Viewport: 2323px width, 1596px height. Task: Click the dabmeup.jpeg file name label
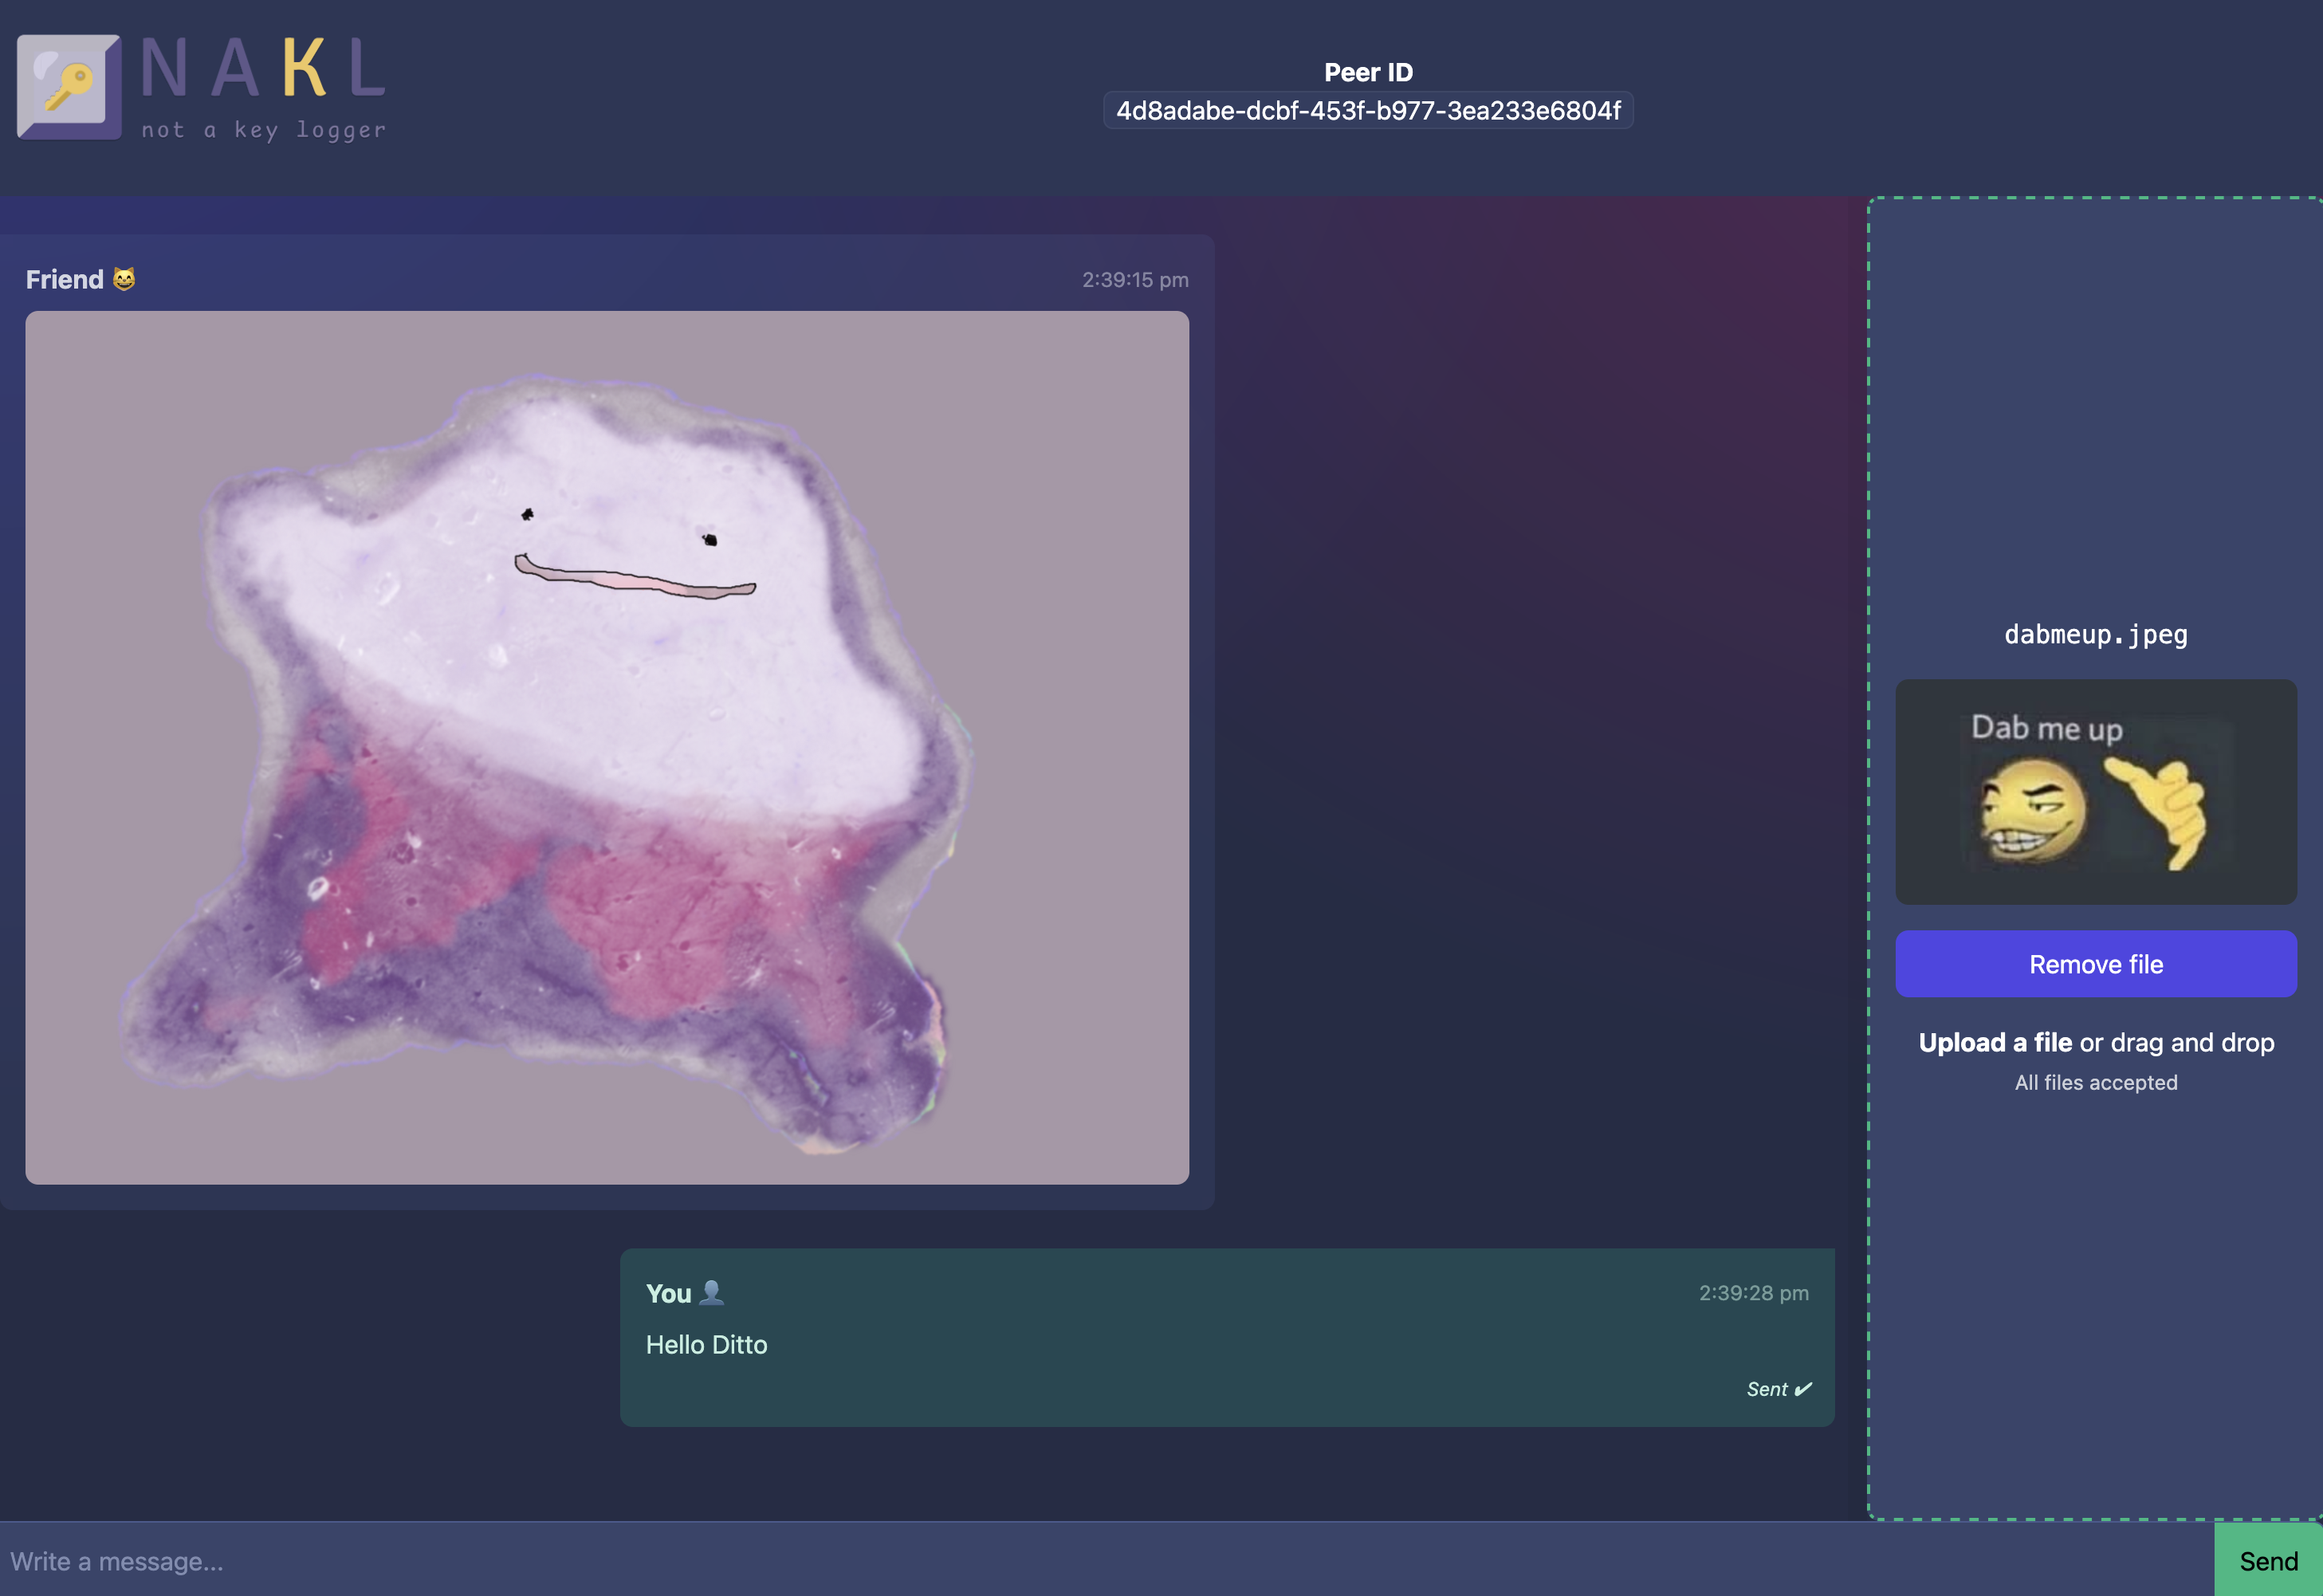pos(2095,634)
